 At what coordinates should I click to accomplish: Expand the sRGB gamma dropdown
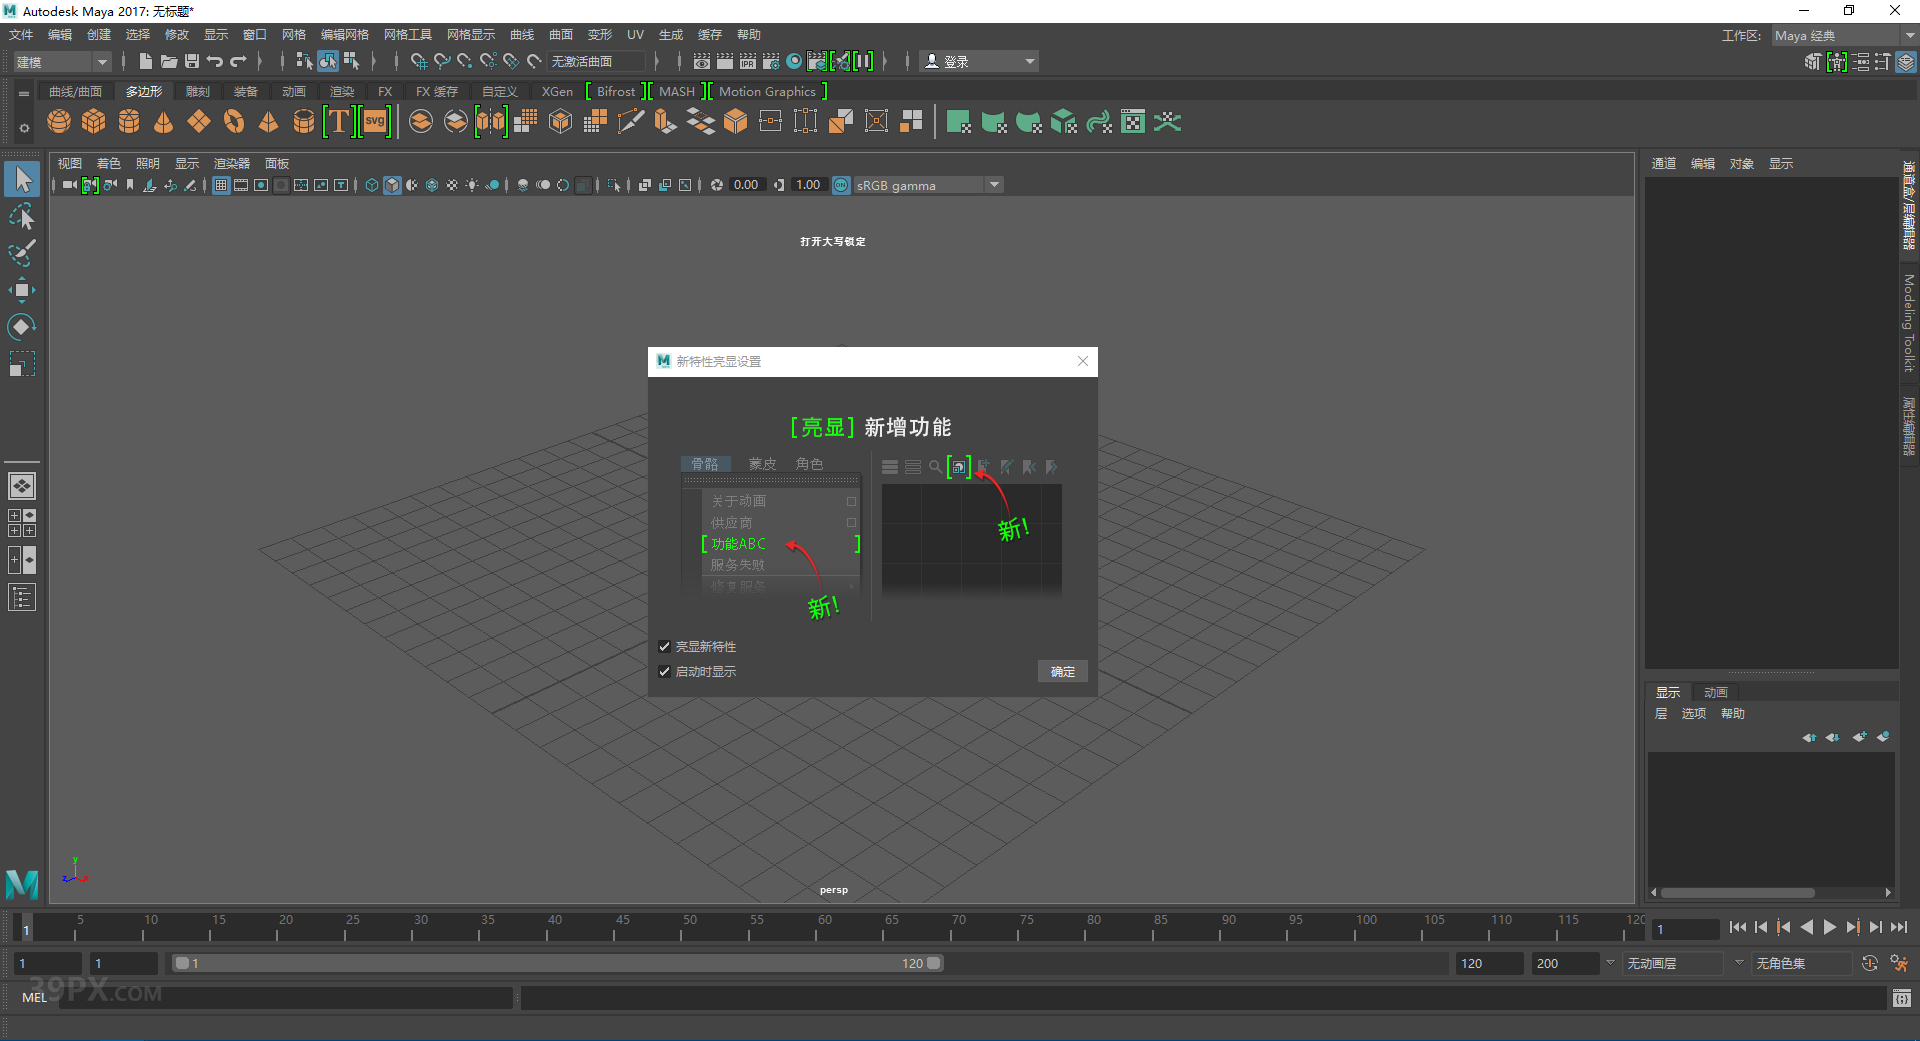pyautogui.click(x=994, y=185)
